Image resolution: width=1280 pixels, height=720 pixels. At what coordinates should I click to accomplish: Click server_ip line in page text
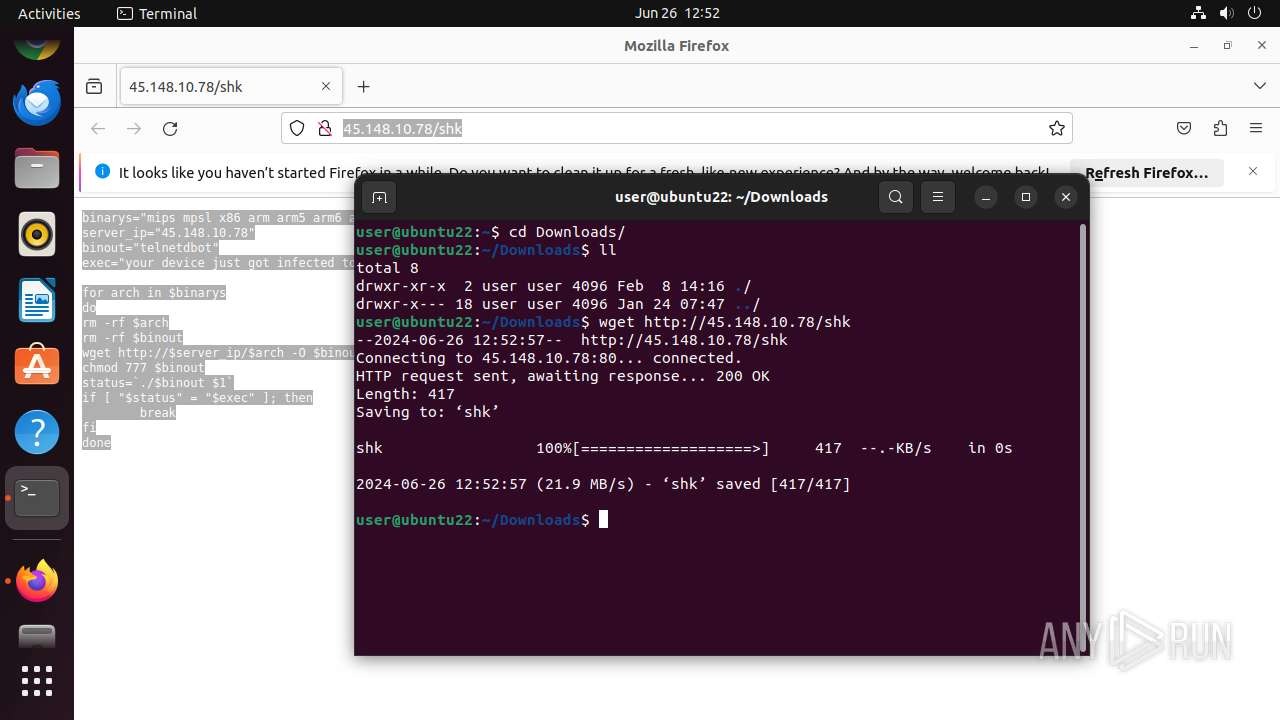(168, 233)
